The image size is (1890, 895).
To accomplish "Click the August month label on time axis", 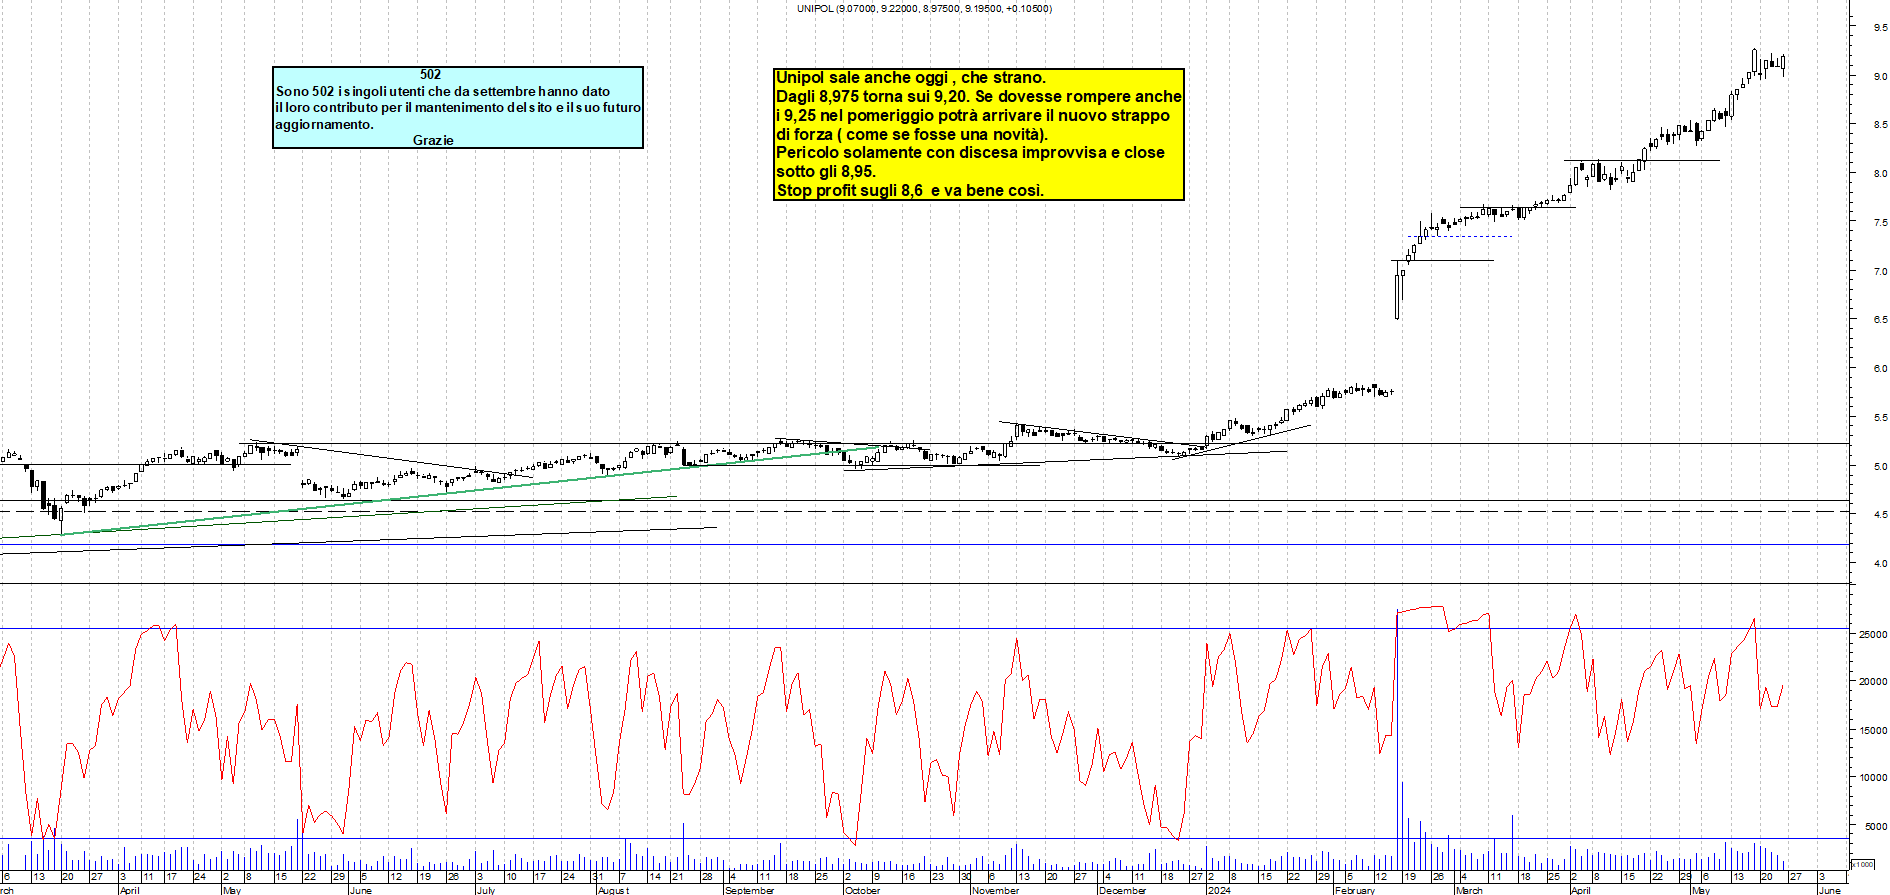I will 613,890.
